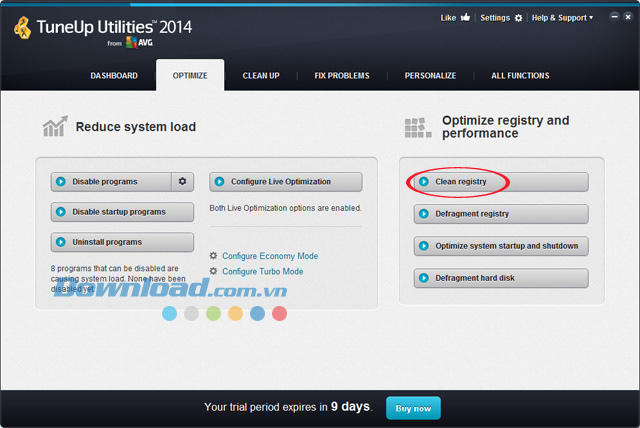Viewport: 640px width, 428px height.
Task: Click the play icon on Disable startup programs
Action: click(61, 212)
